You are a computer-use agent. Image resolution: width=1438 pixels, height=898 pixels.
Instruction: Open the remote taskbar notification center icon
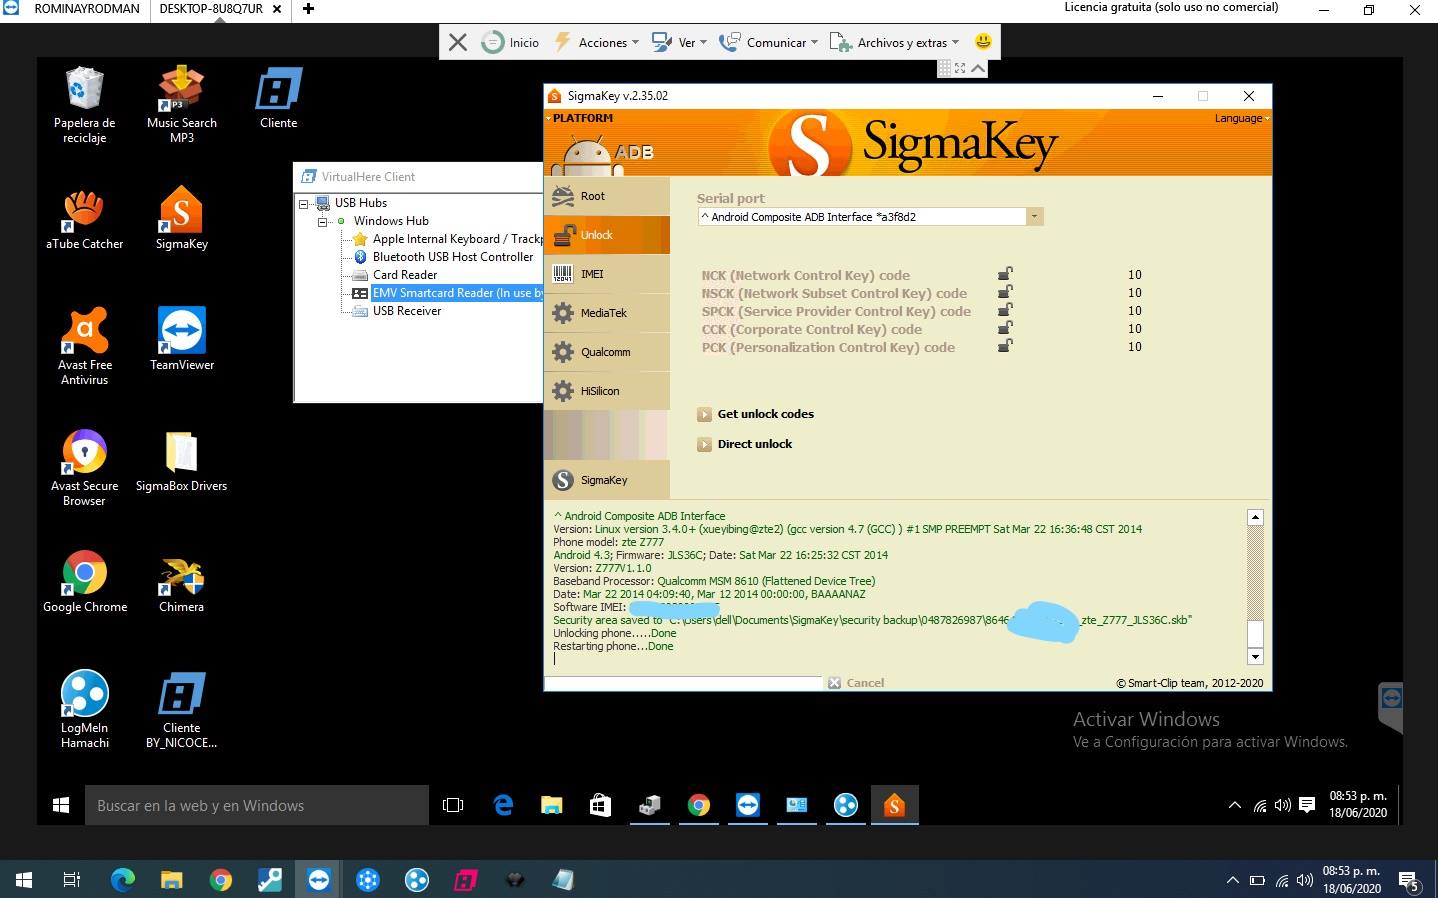[x=1307, y=805]
